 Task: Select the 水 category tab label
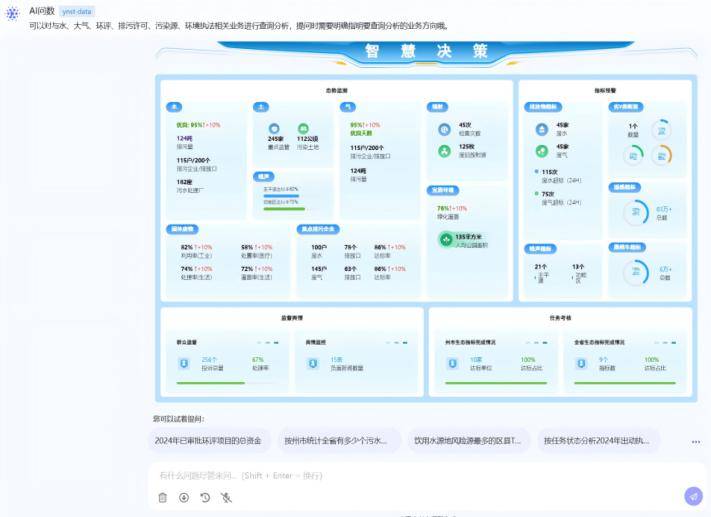point(175,106)
